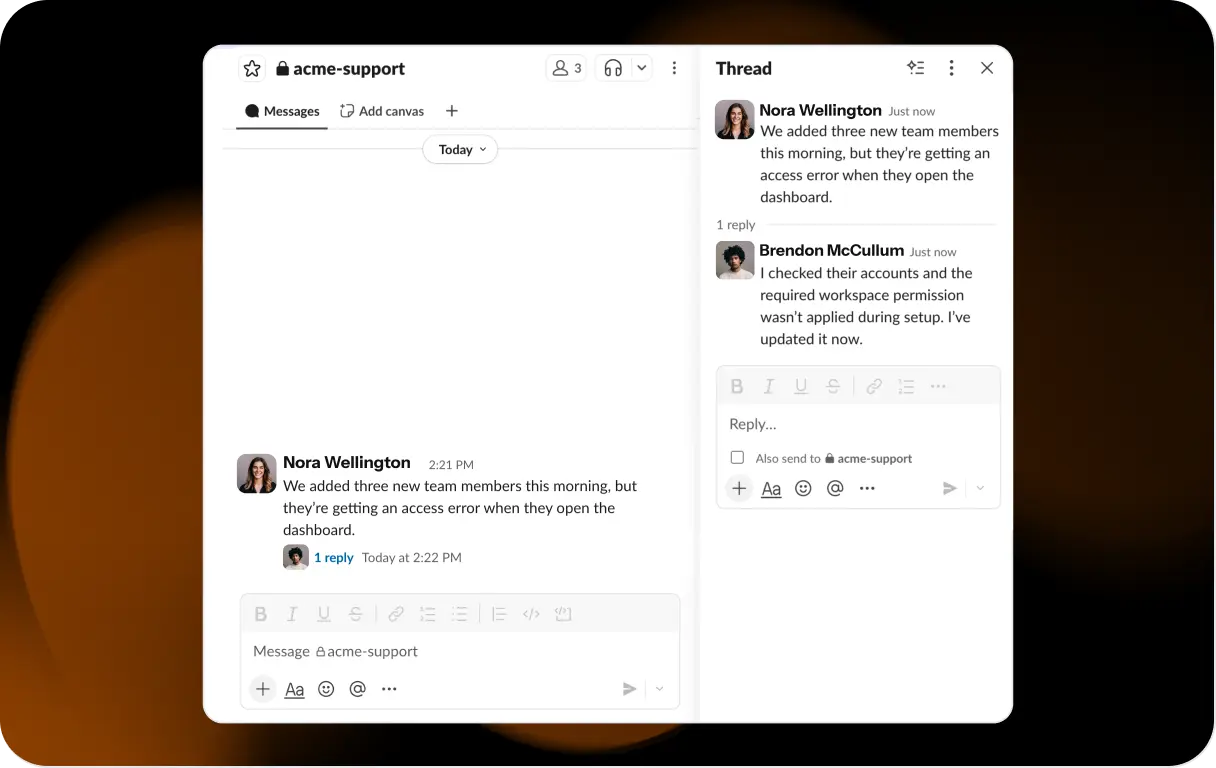Open channel more actions menu
The height and width of the screenshot is (768, 1216).
[674, 68]
